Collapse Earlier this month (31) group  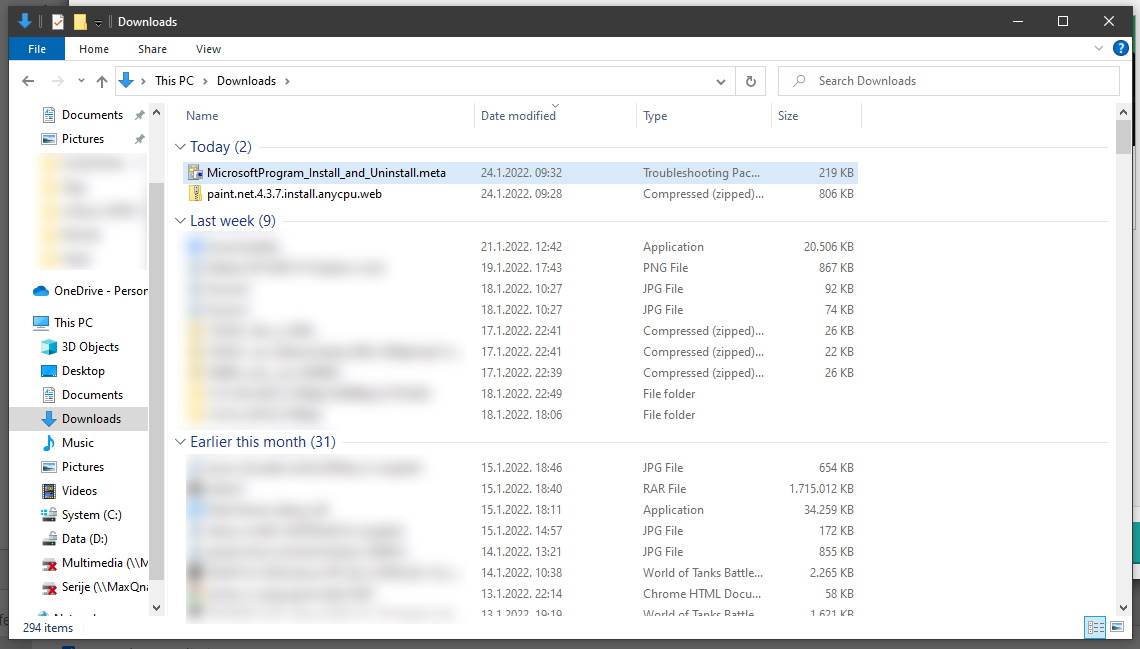[x=180, y=442]
